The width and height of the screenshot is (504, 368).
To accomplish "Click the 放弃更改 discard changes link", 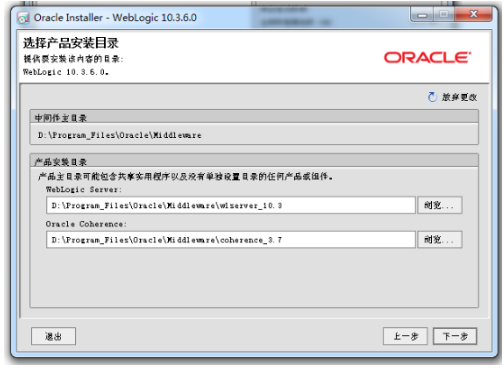I will pos(459,97).
